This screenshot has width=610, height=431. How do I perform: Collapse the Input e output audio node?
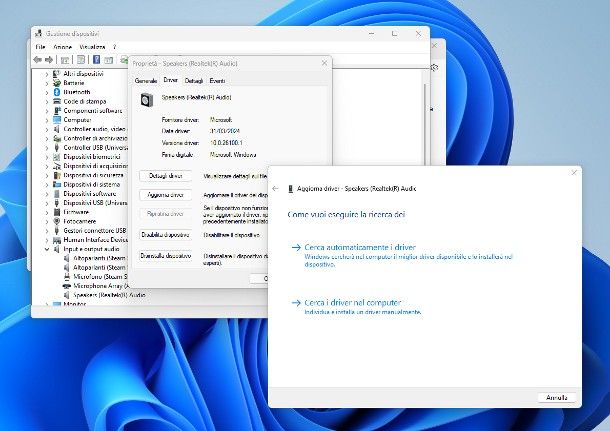coord(46,248)
